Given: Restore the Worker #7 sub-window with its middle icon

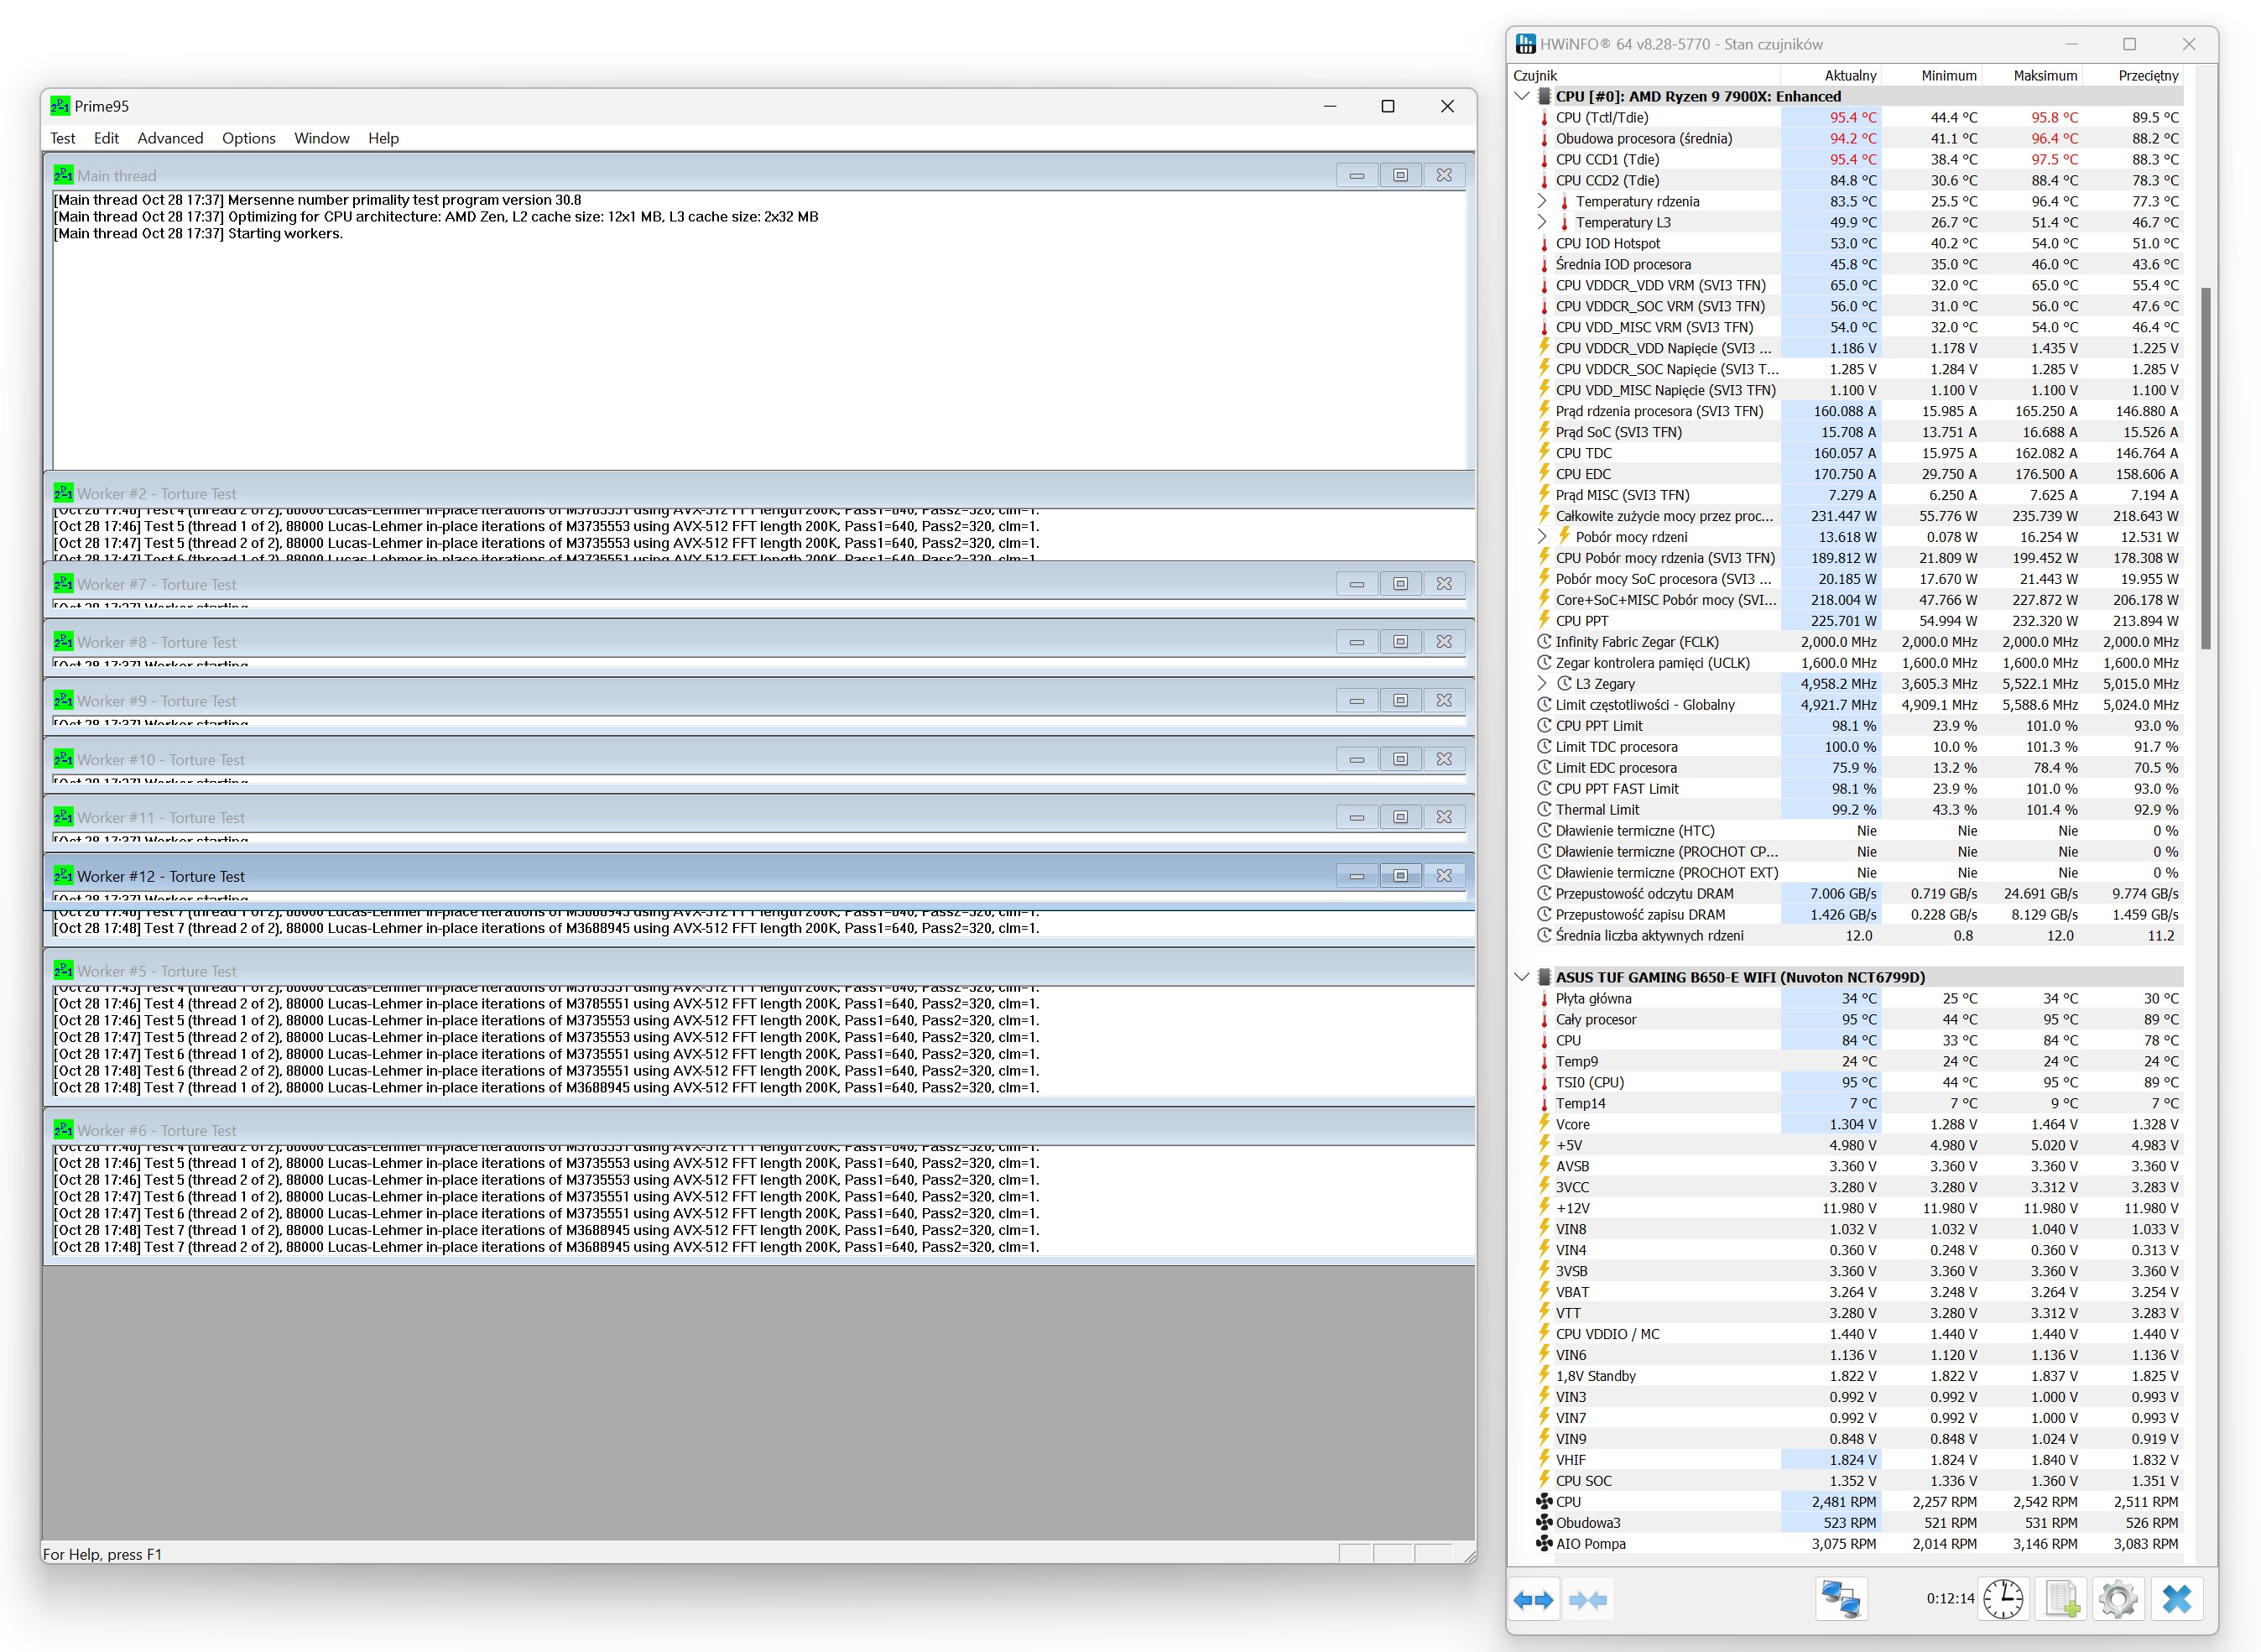Looking at the screenshot, I should tap(1400, 584).
